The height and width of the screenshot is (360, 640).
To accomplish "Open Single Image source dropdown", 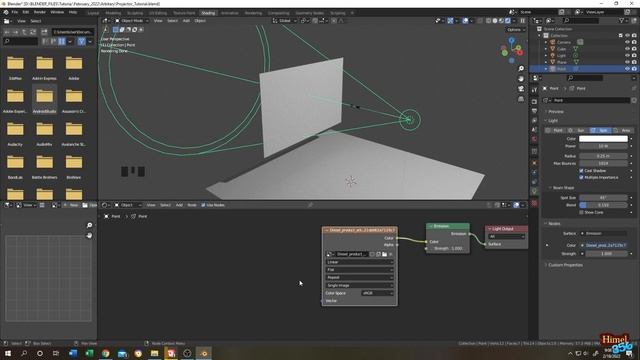I will [359, 285].
